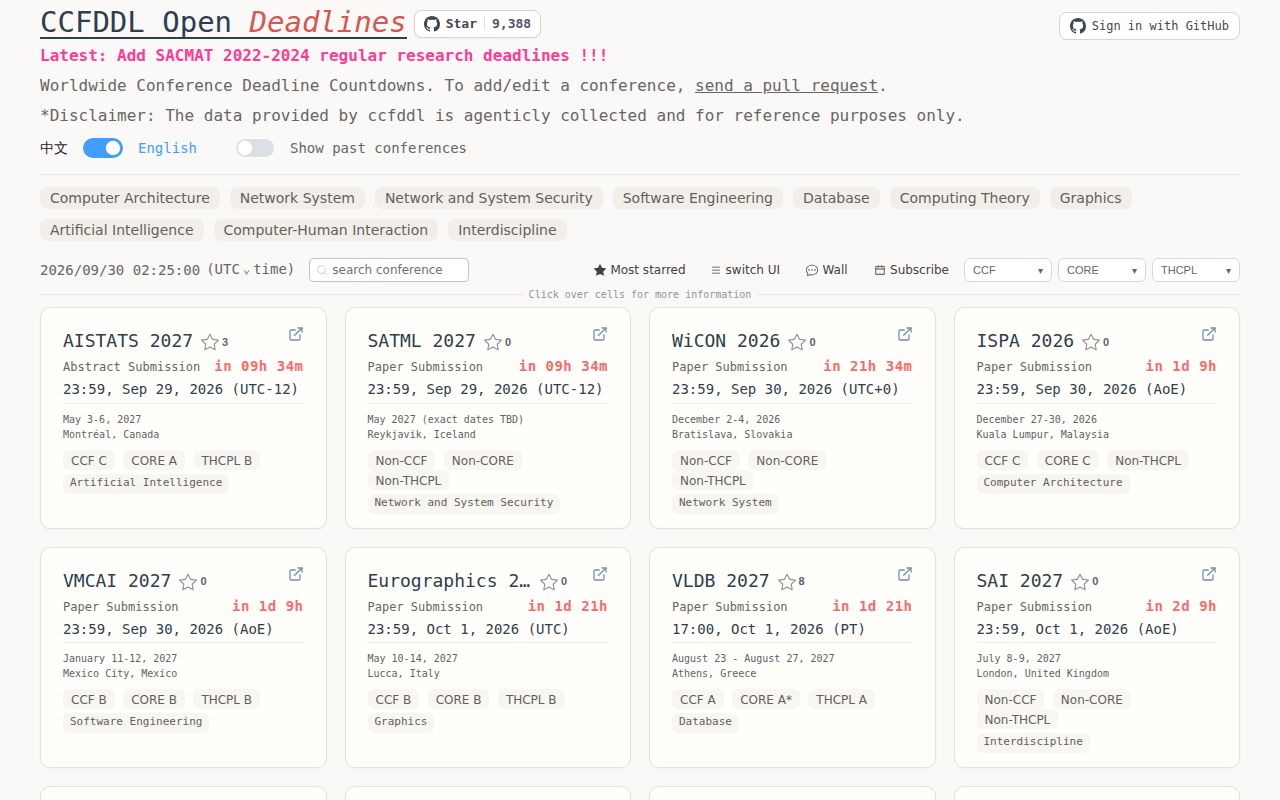The height and width of the screenshot is (800, 1280).
Task: Click CORE A* tag on VLDB card
Action: coord(766,700)
